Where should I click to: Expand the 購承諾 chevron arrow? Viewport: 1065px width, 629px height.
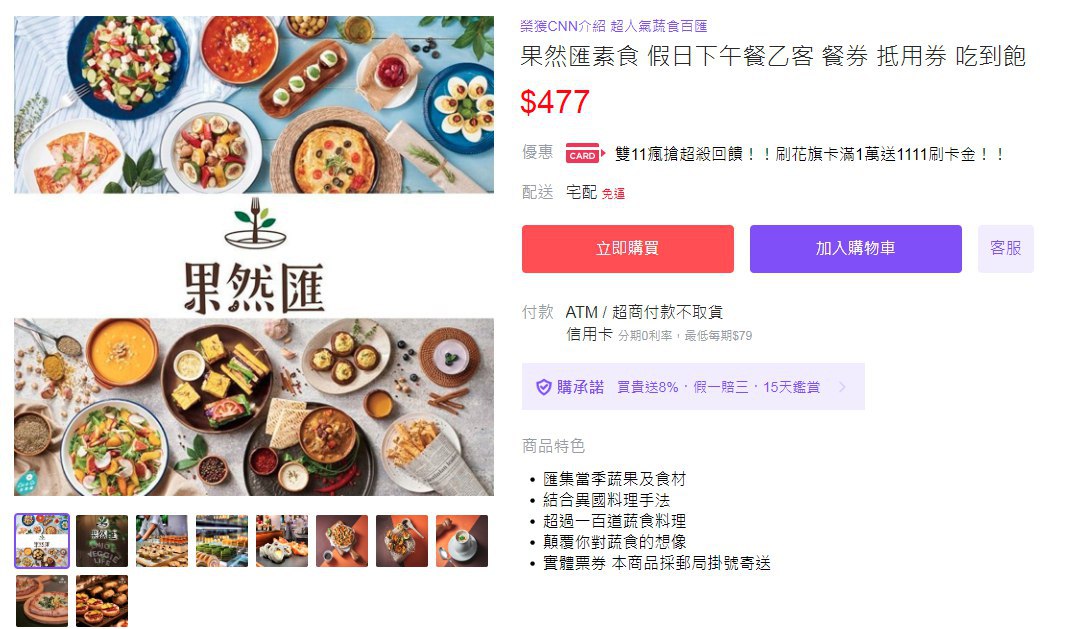coord(842,387)
